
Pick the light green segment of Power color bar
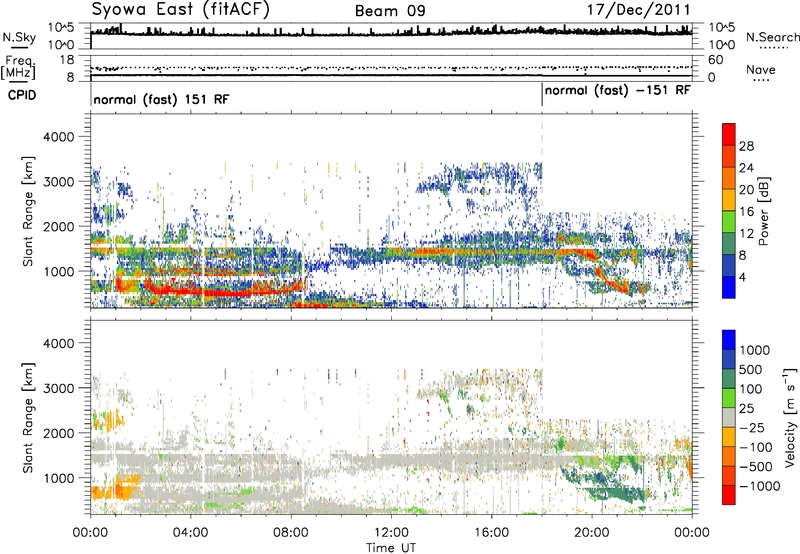[729, 222]
